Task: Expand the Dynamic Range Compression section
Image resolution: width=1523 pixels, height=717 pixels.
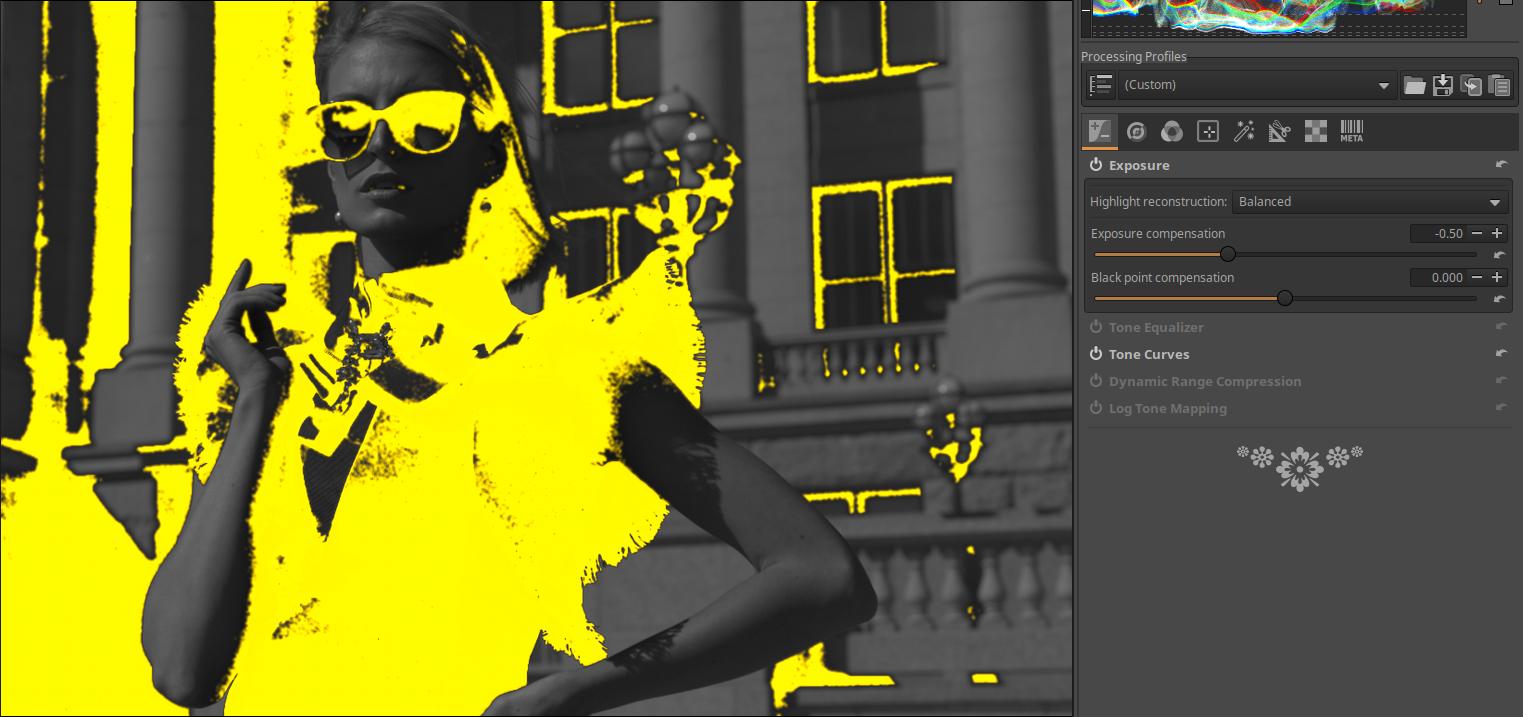Action: pos(1204,381)
